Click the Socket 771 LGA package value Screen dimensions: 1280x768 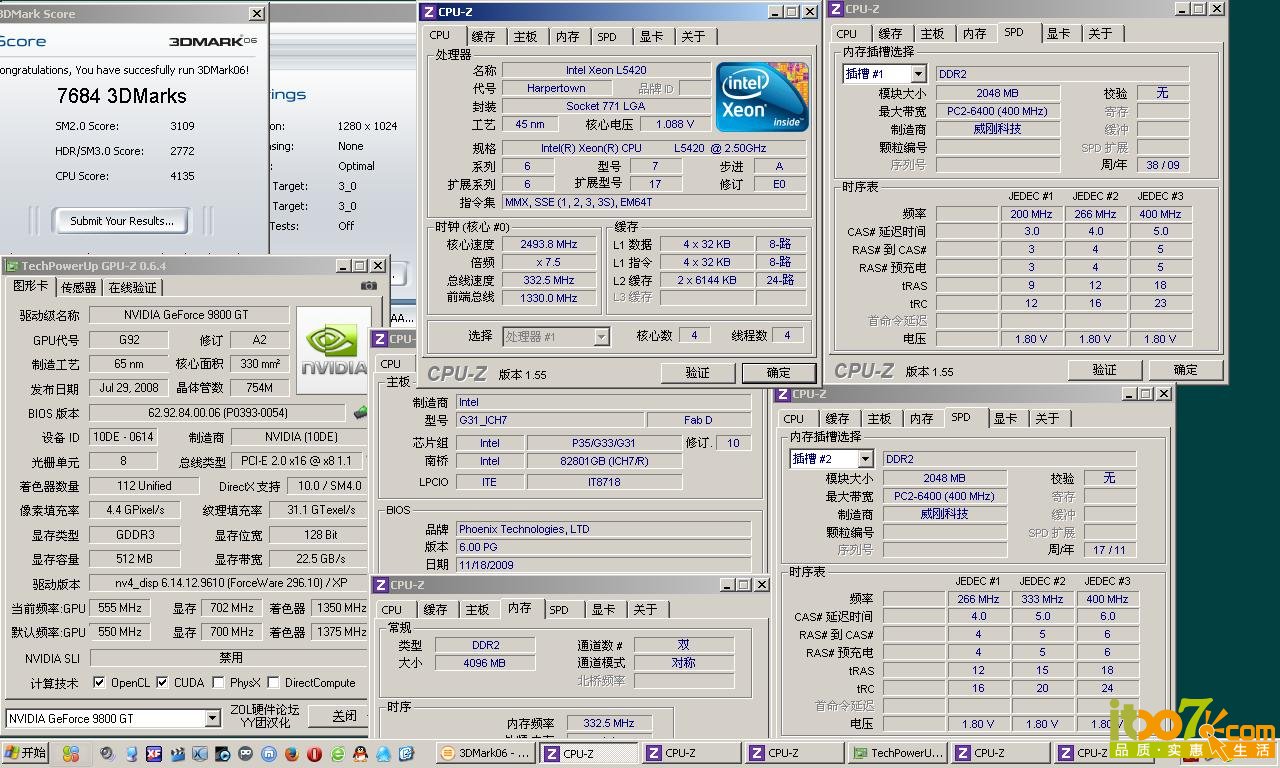[605, 106]
